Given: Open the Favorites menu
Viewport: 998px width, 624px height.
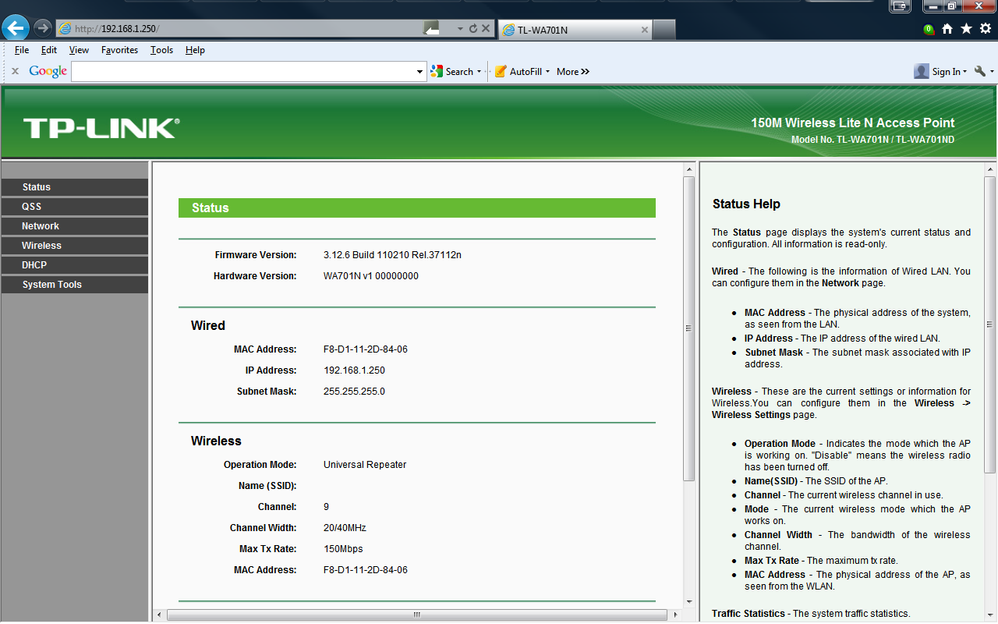Looking at the screenshot, I should click(120, 50).
